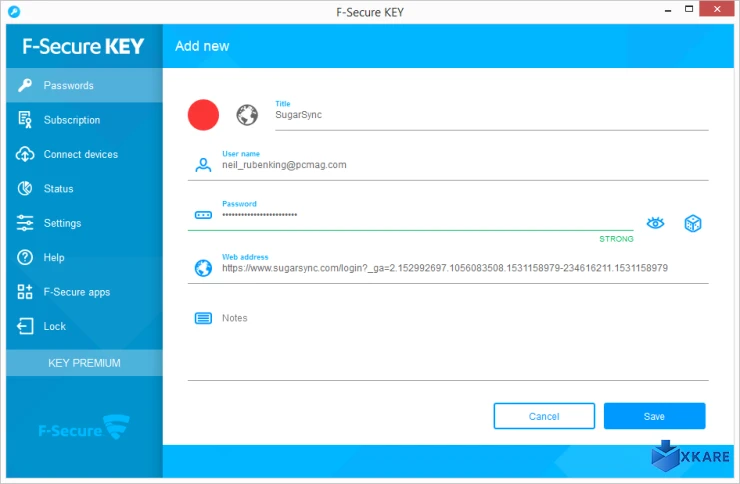Go to Connect devices
The image size is (740, 484).
(x=84, y=154)
